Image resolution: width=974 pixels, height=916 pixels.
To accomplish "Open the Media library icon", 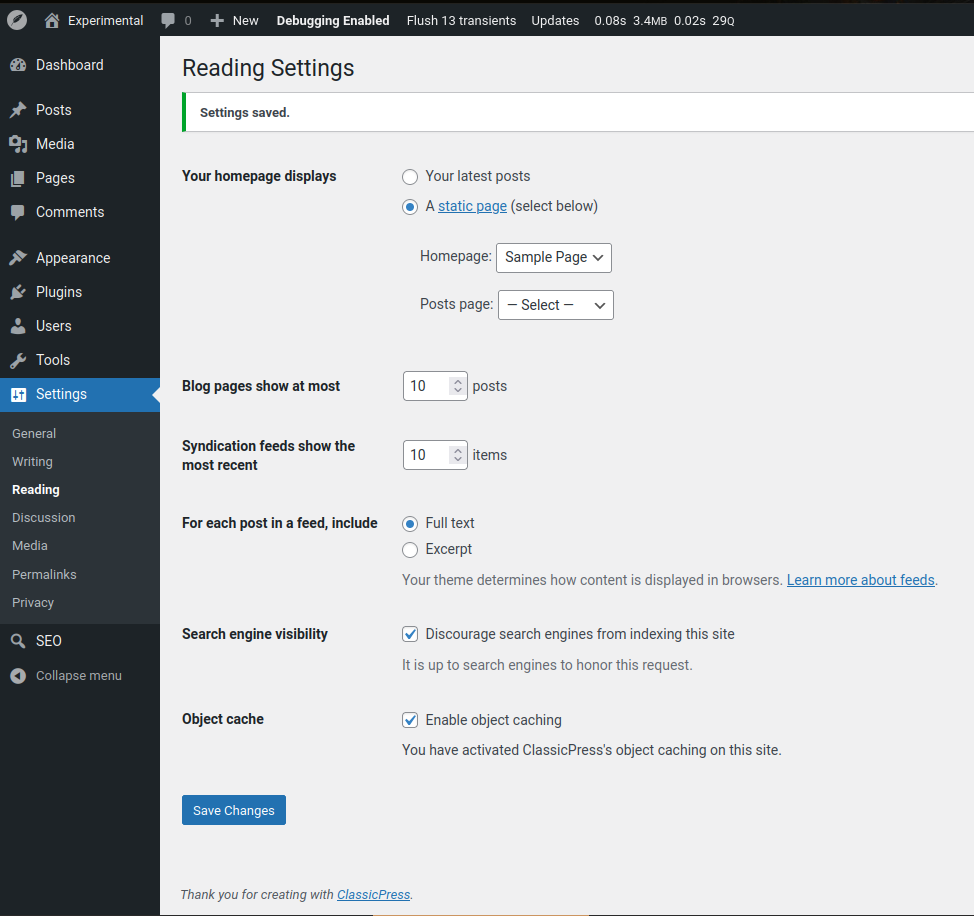I will point(20,143).
